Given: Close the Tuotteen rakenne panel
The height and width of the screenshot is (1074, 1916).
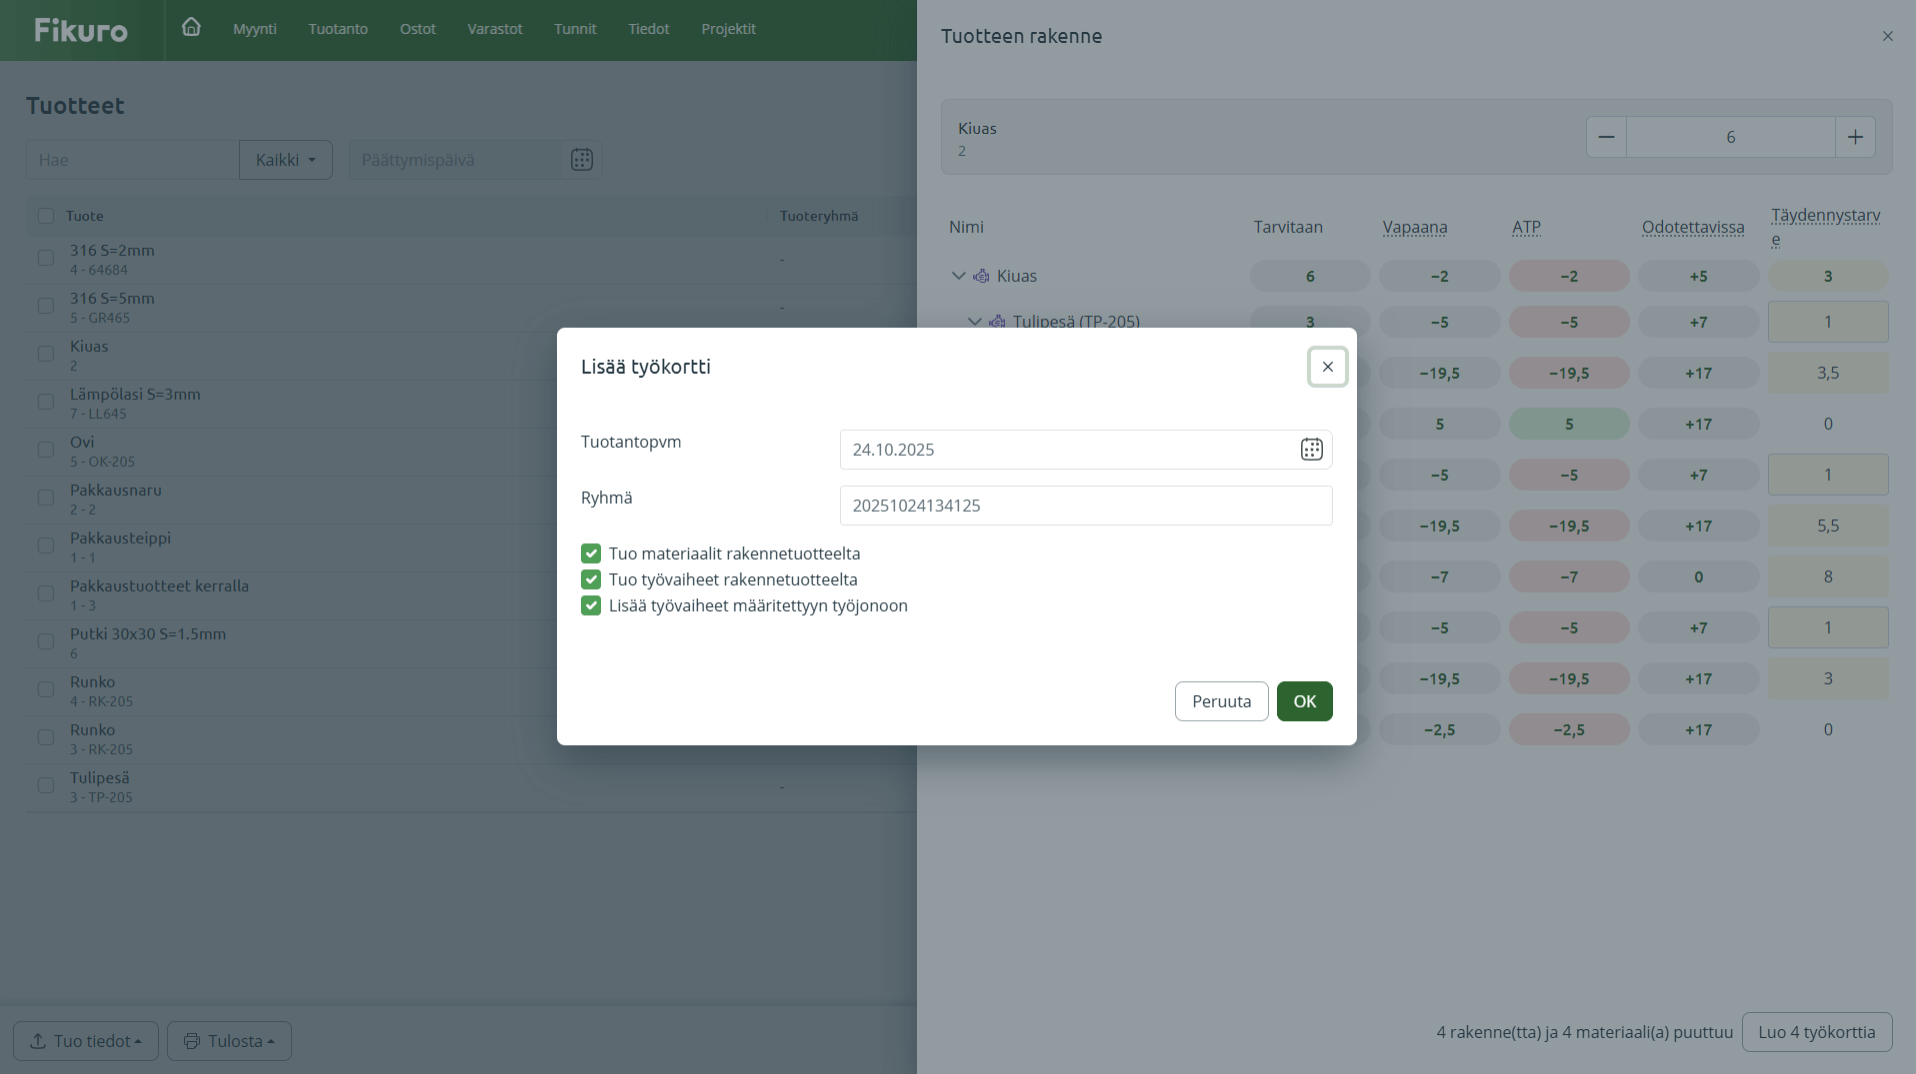Looking at the screenshot, I should pos(1887,36).
